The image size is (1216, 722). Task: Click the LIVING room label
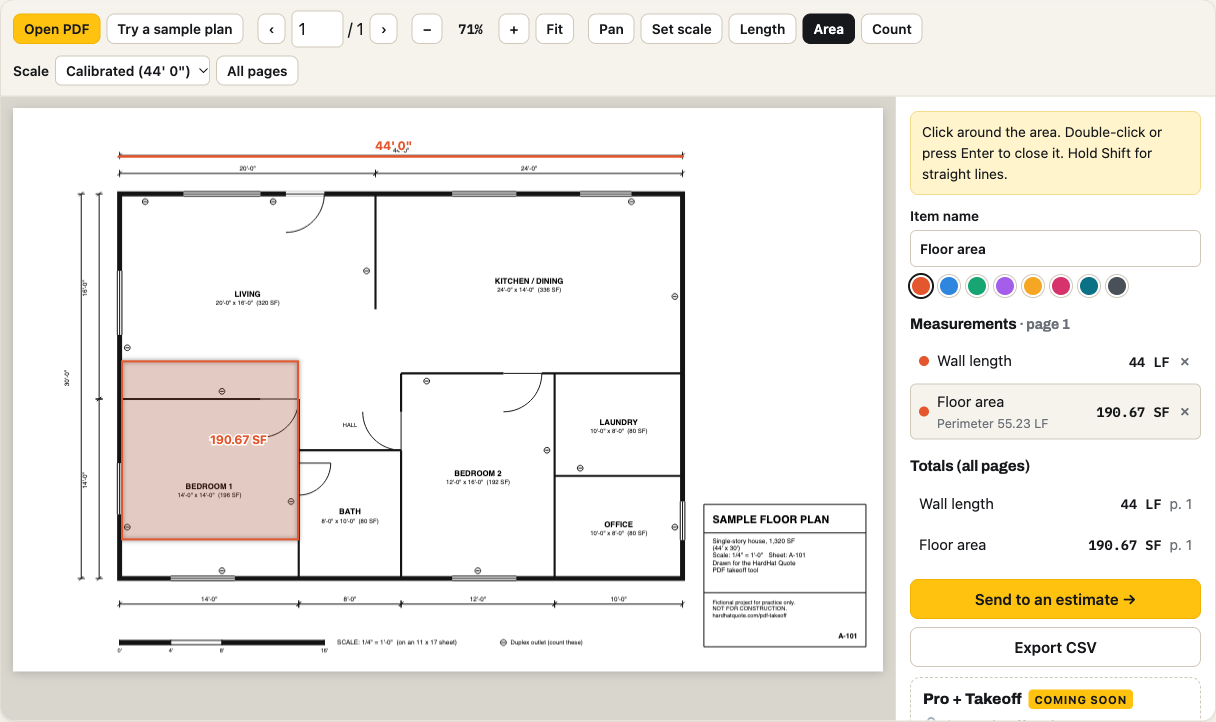[247, 294]
